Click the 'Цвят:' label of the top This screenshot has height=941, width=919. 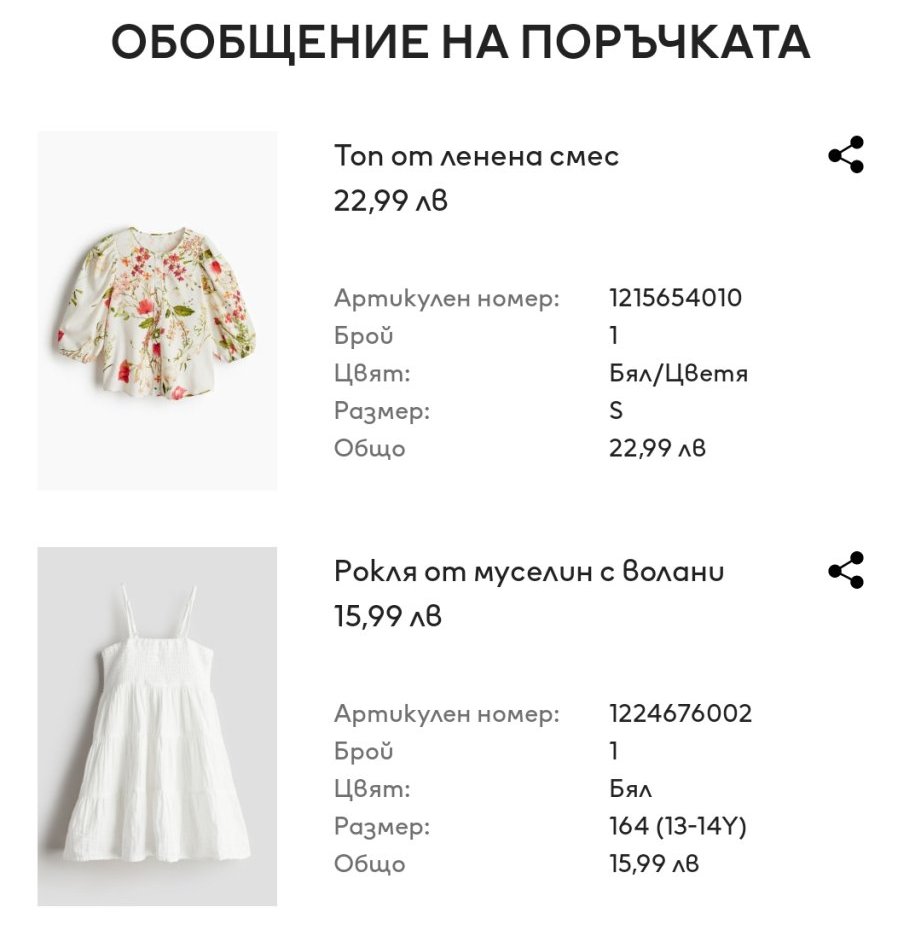click(x=372, y=374)
